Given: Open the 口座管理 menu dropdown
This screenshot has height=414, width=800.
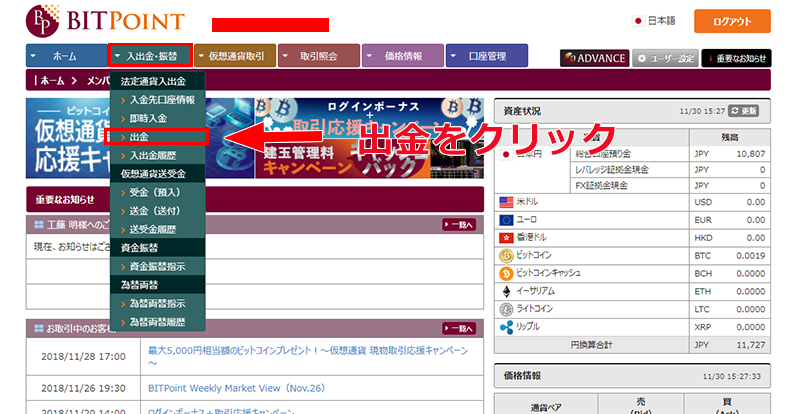Looking at the screenshot, I should pos(487,56).
